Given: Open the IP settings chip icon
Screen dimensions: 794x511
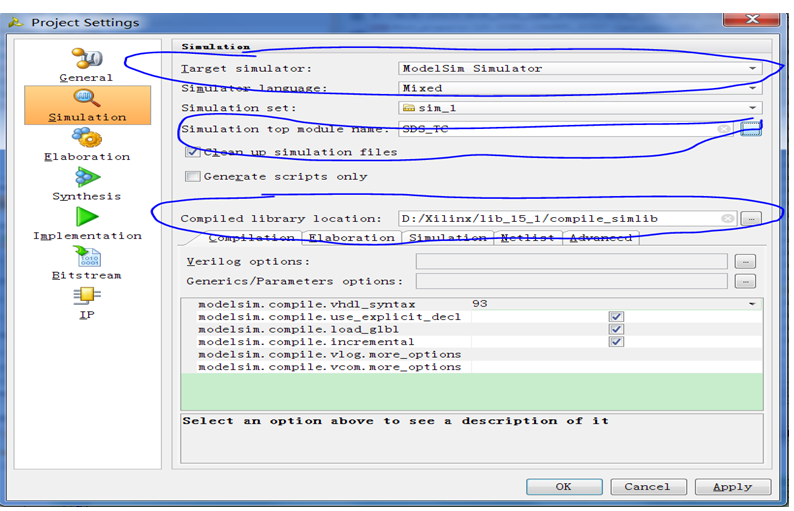Looking at the screenshot, I should 87,295.
